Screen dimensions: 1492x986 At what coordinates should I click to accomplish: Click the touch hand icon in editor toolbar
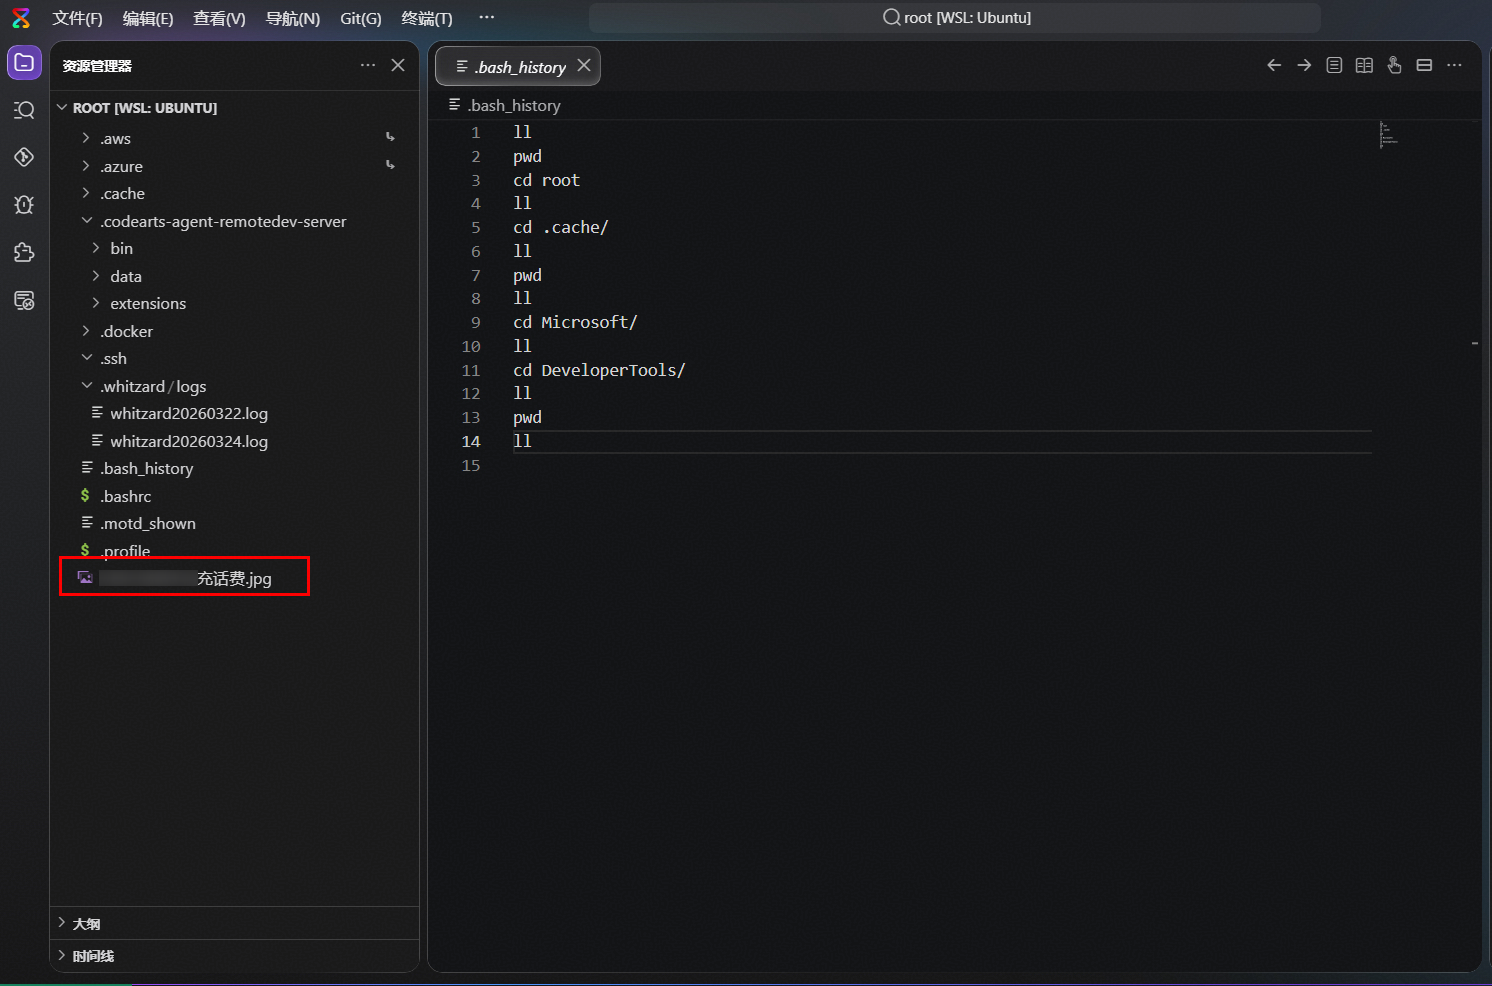(x=1394, y=65)
